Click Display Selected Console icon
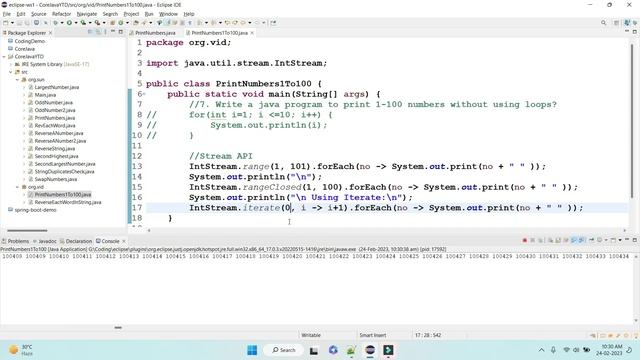 [x=600, y=240]
